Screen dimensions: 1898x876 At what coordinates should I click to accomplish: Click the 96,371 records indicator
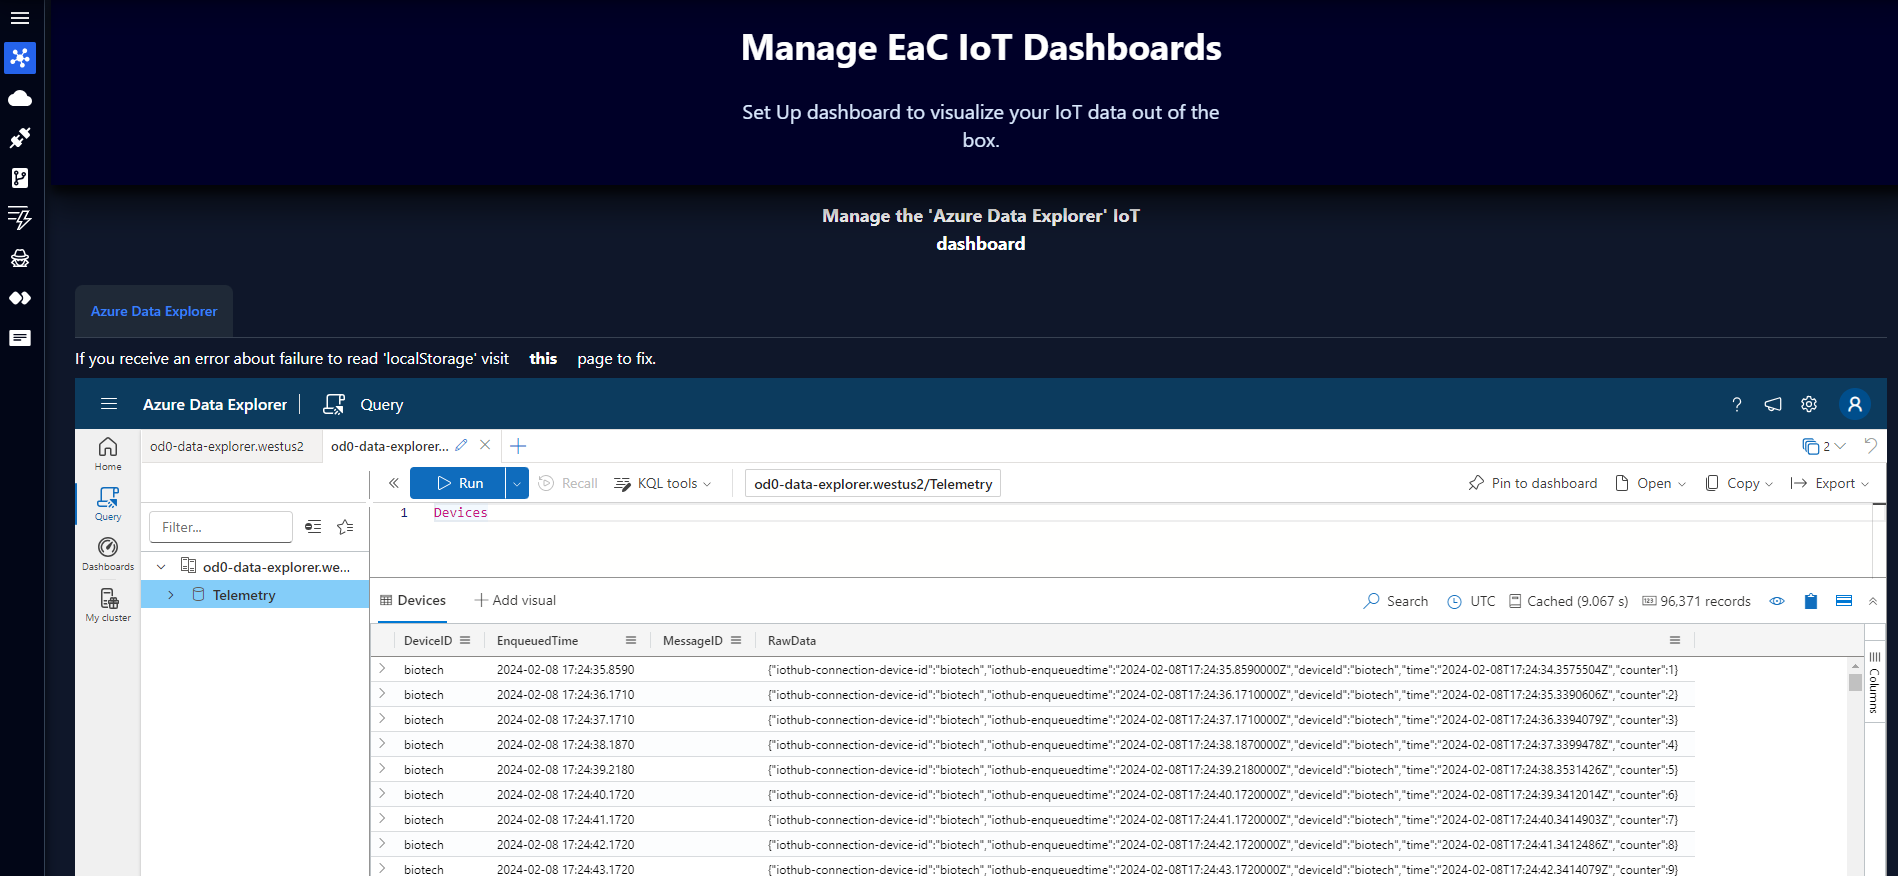[1697, 601]
